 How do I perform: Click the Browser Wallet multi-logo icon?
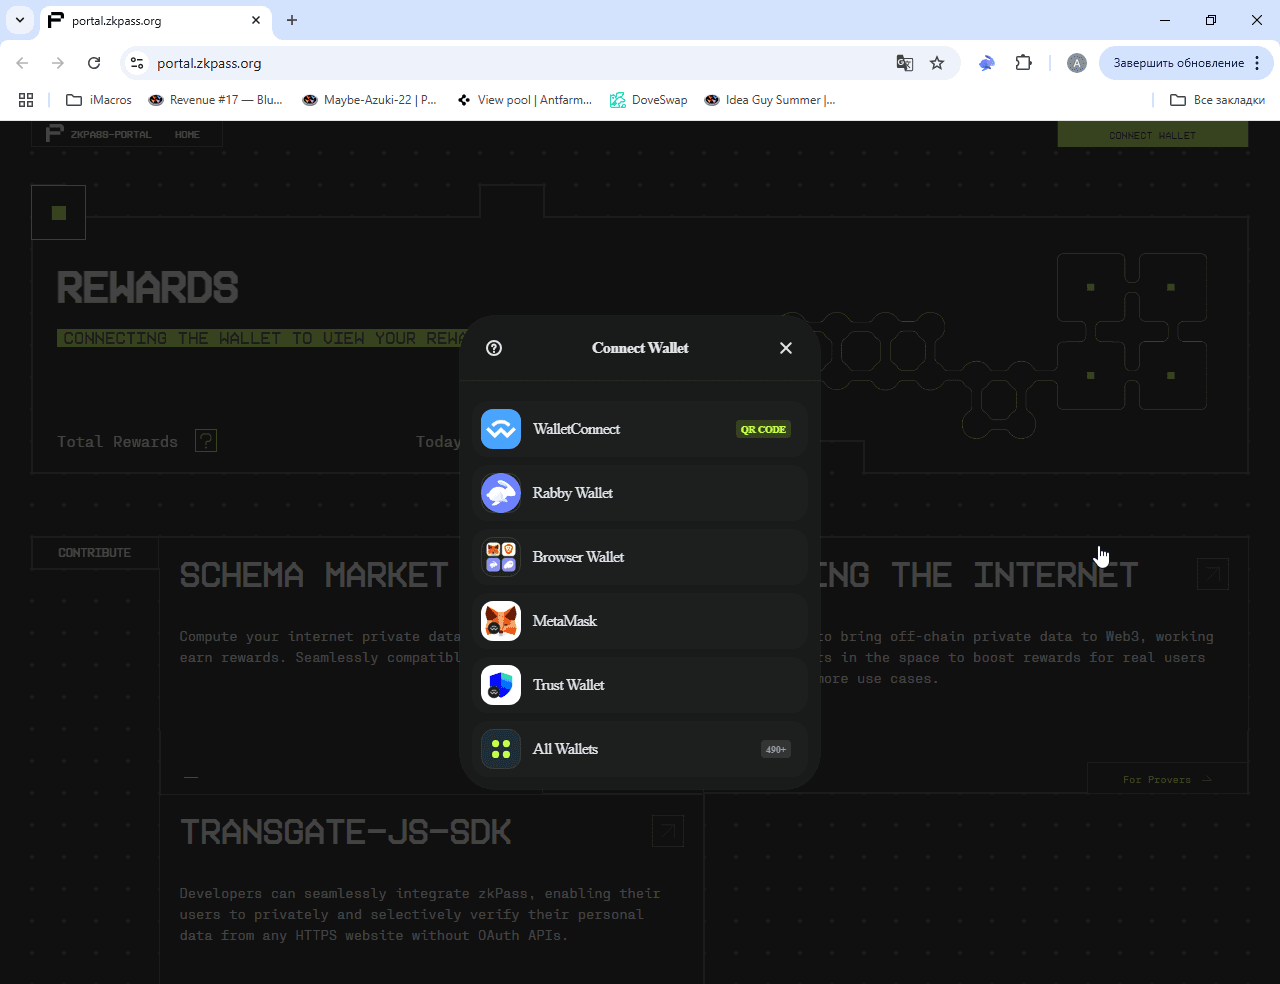point(501,557)
